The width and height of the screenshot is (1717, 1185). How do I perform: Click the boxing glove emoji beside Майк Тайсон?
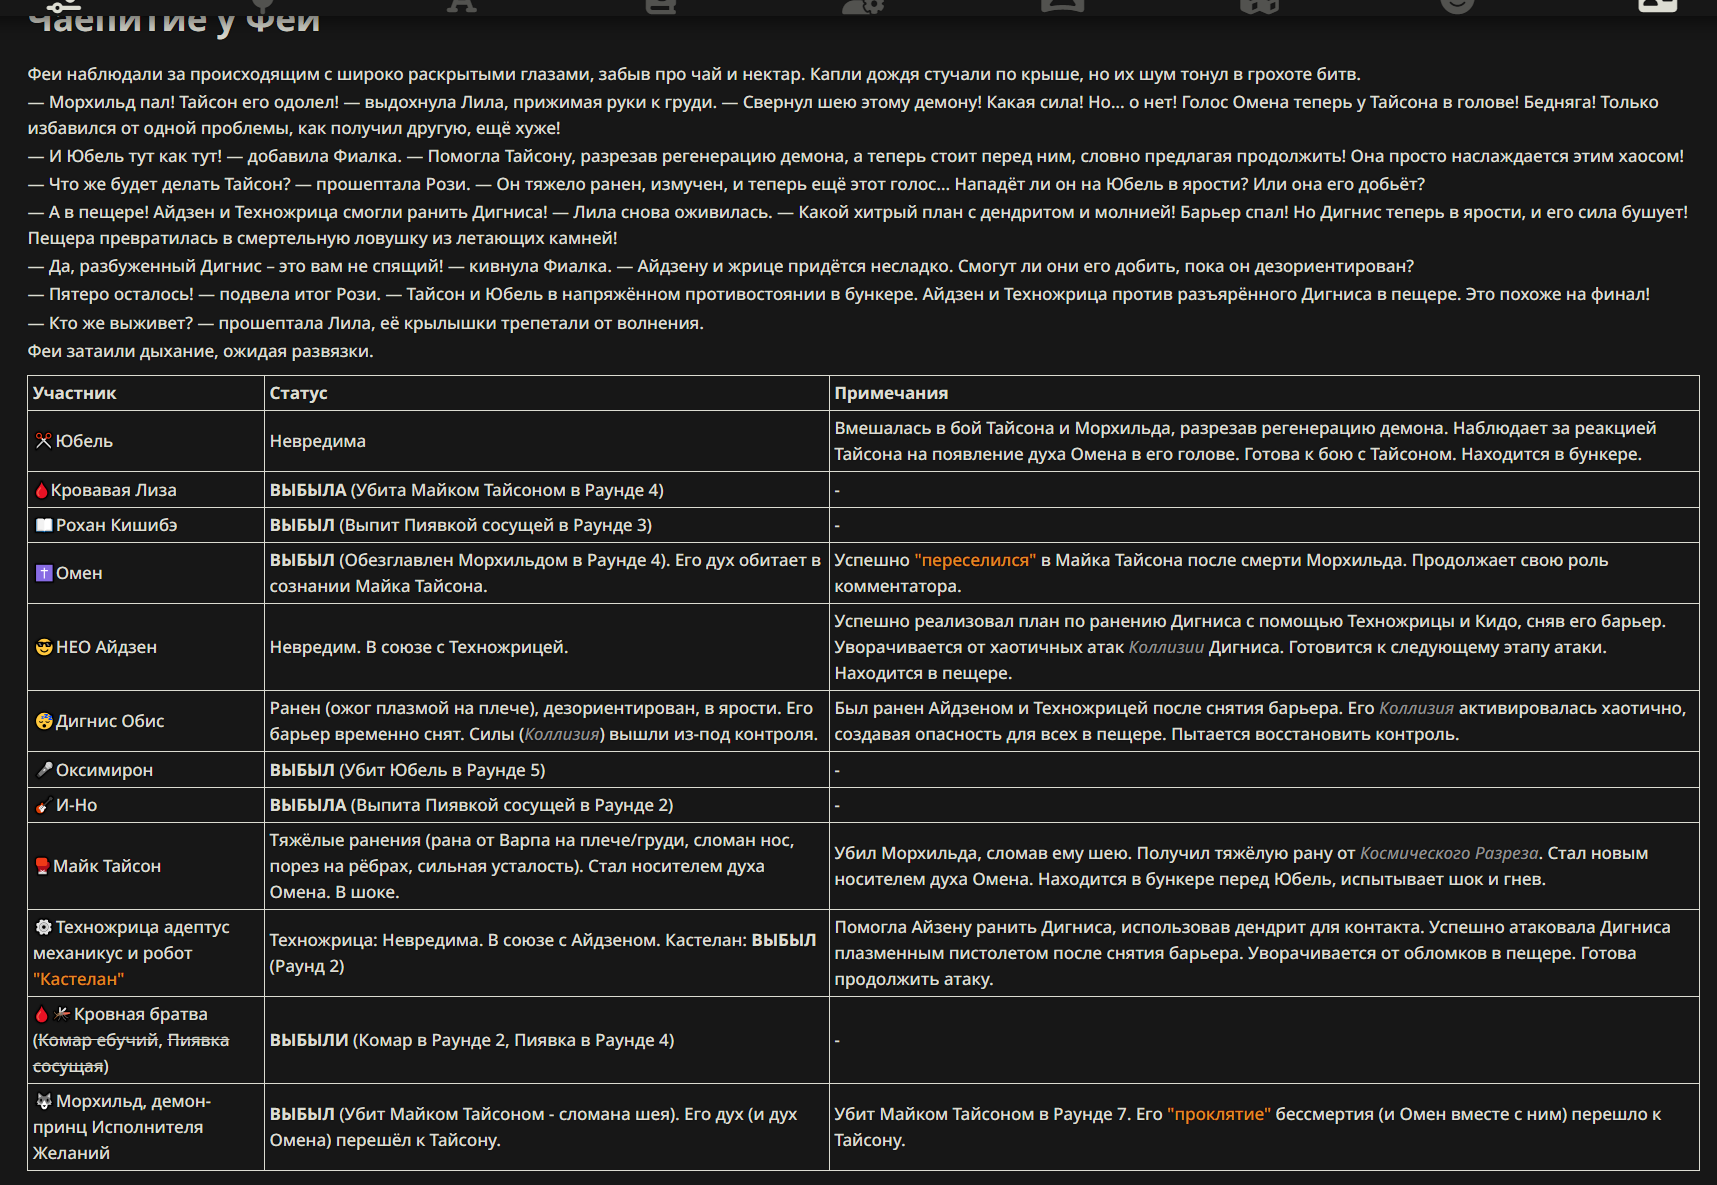42,866
